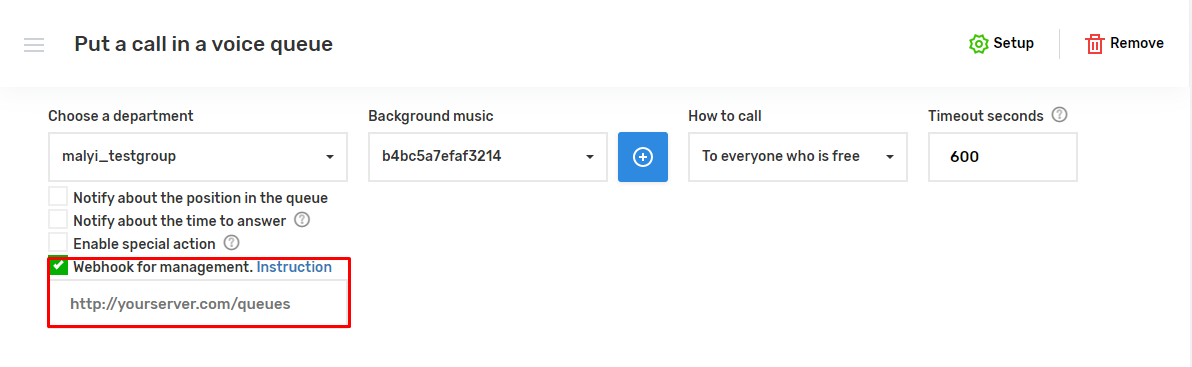The width and height of the screenshot is (1192, 367).
Task: Click the Setup label
Action: [x=1013, y=43]
